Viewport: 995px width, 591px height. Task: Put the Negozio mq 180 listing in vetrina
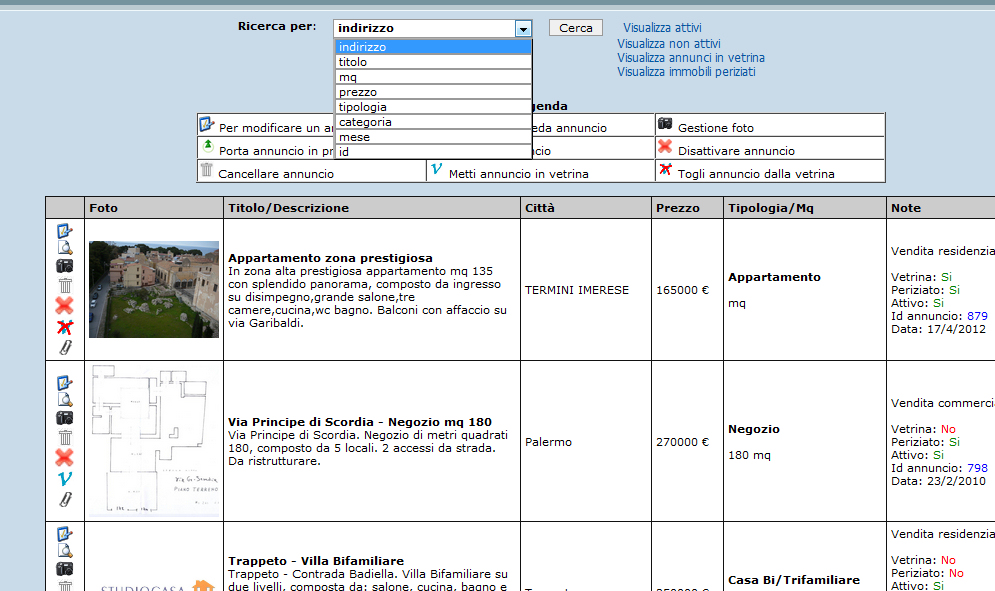pos(65,479)
